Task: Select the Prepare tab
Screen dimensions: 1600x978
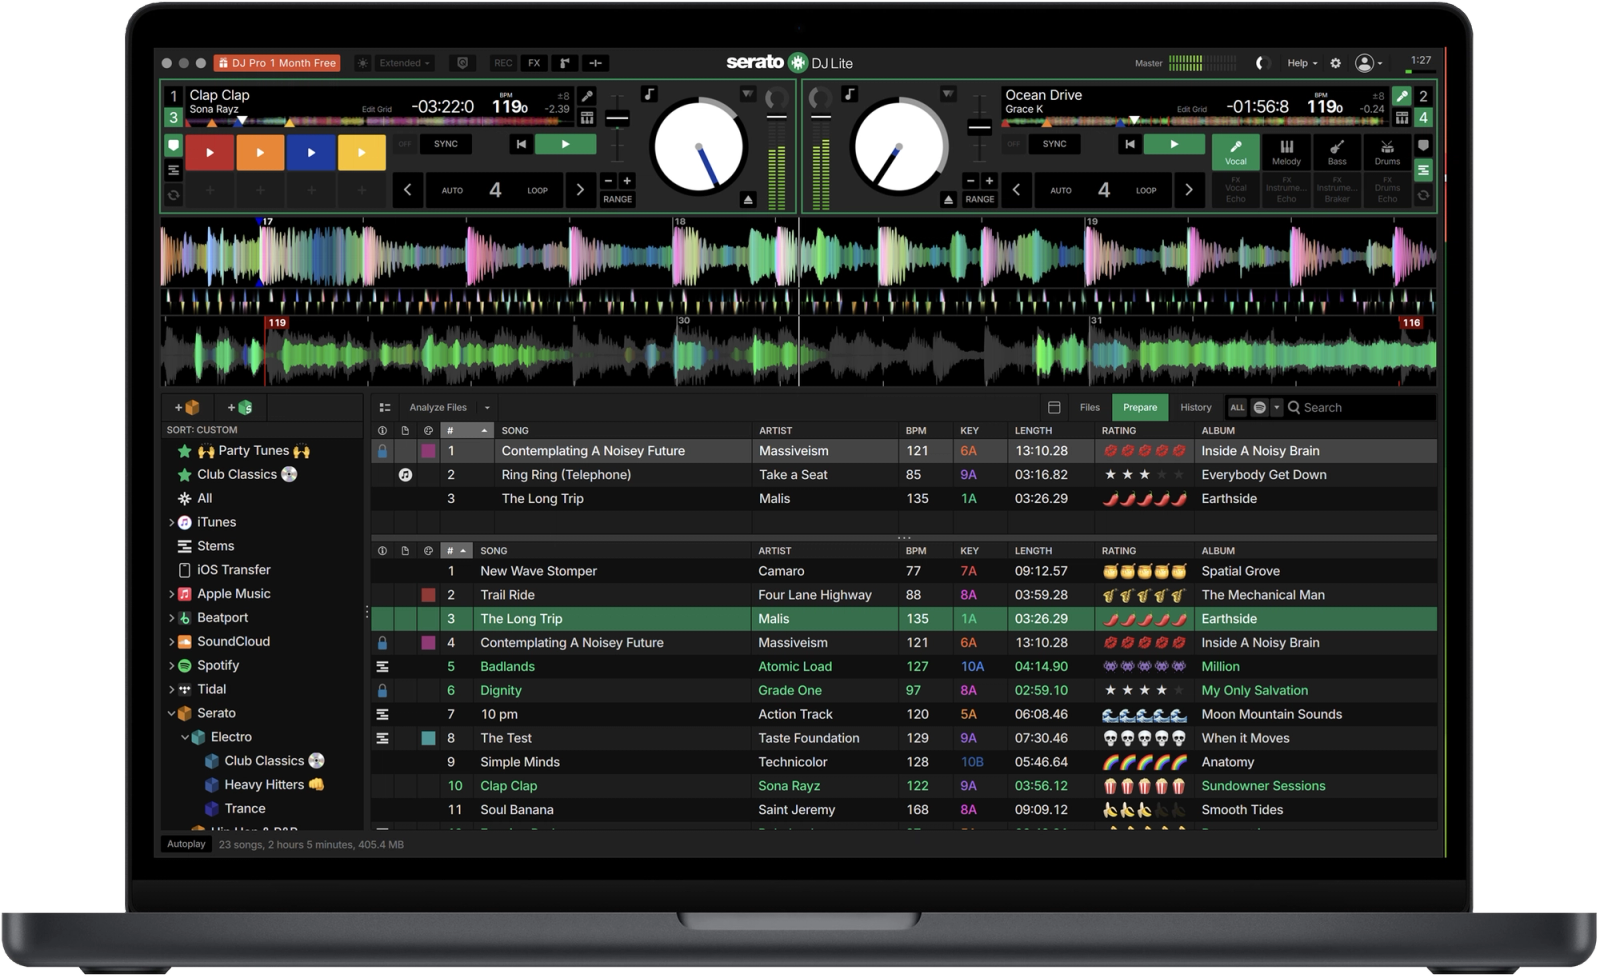Action: click(1140, 407)
